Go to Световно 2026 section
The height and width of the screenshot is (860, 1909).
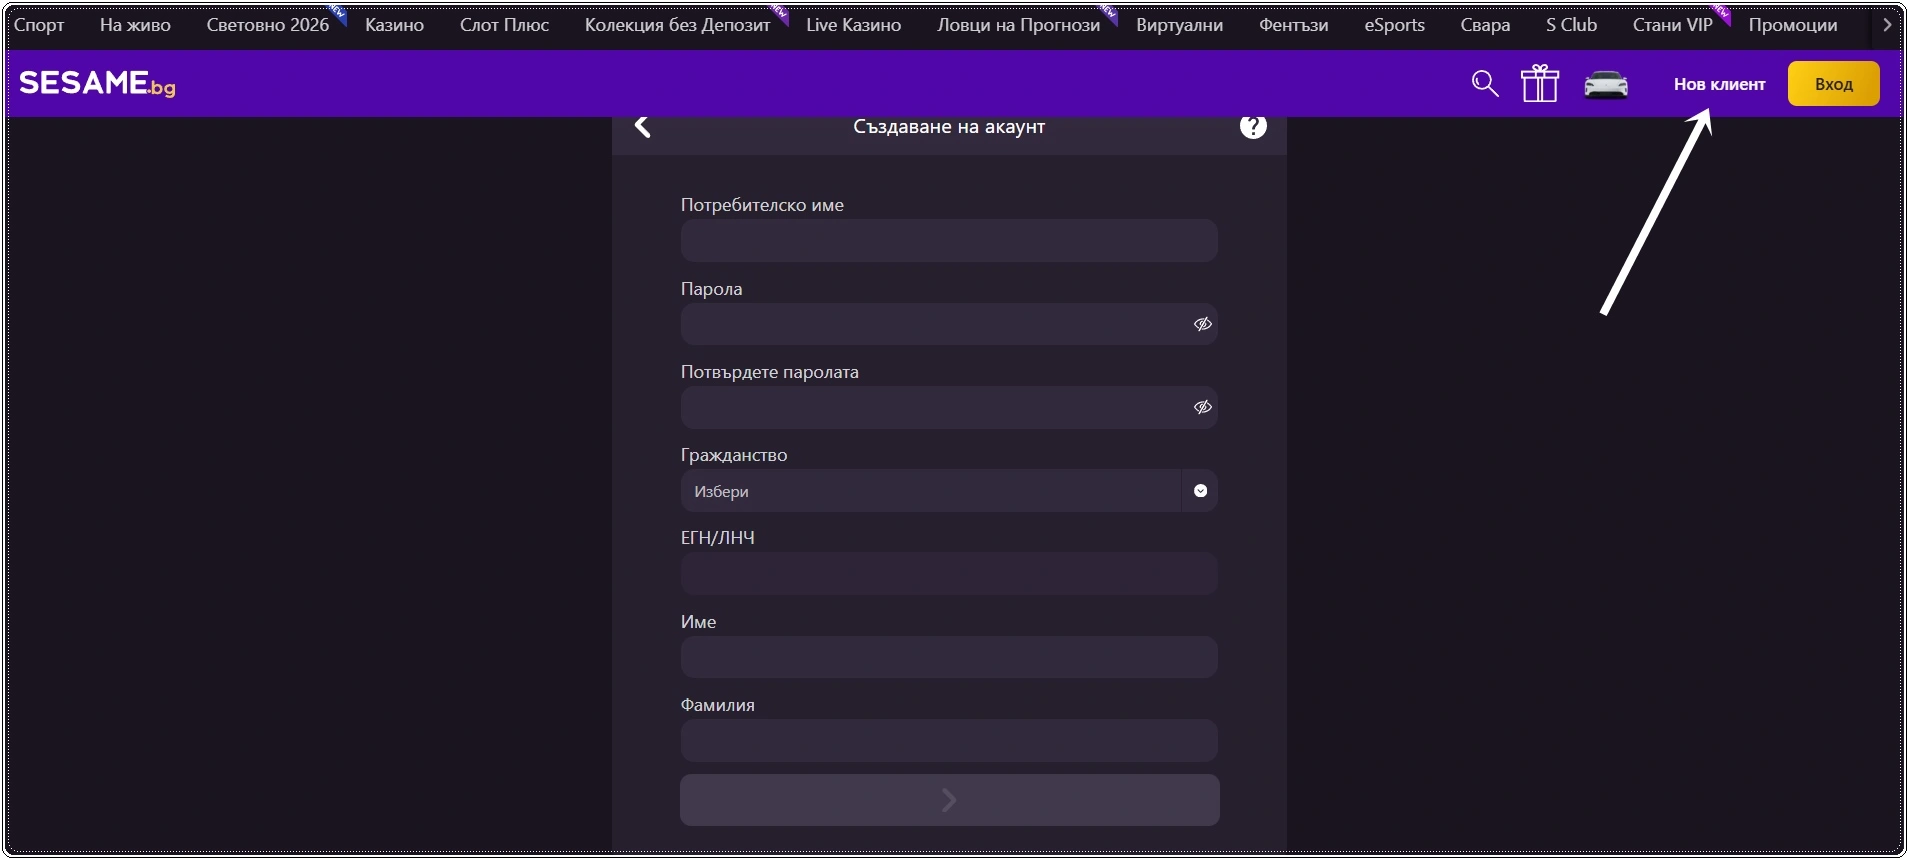267,25
